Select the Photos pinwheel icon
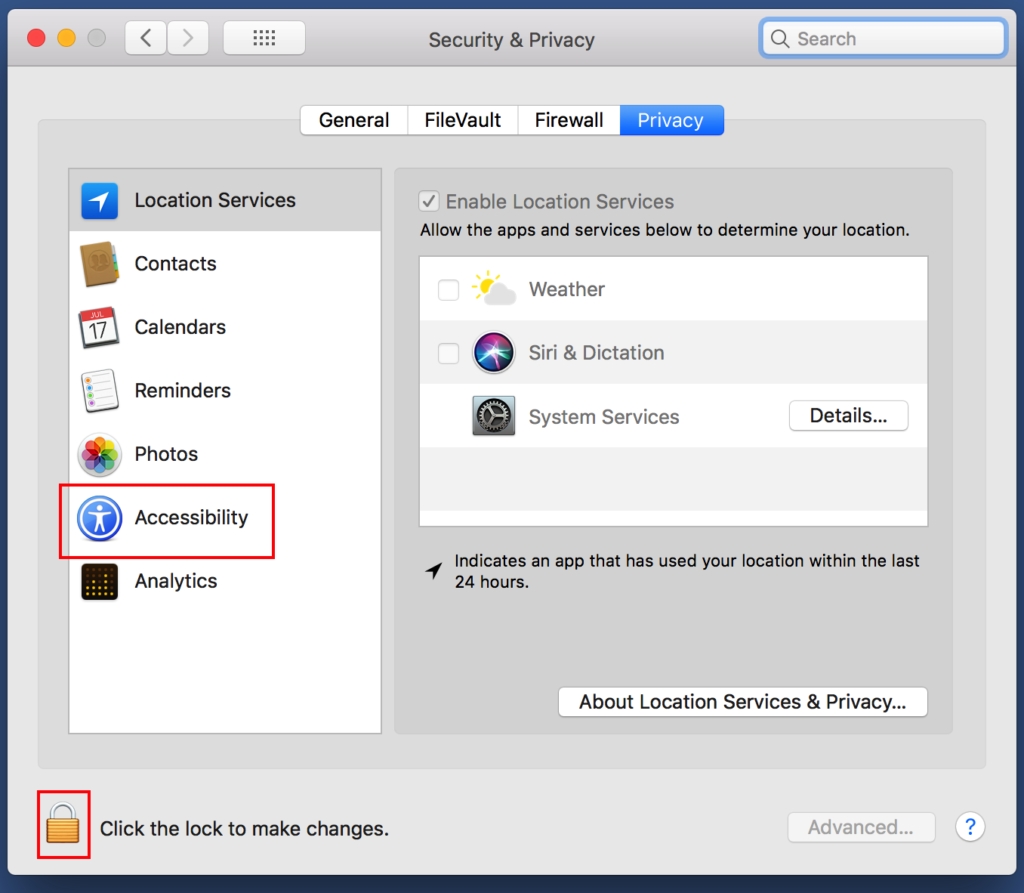This screenshot has height=893, width=1024. click(x=99, y=455)
